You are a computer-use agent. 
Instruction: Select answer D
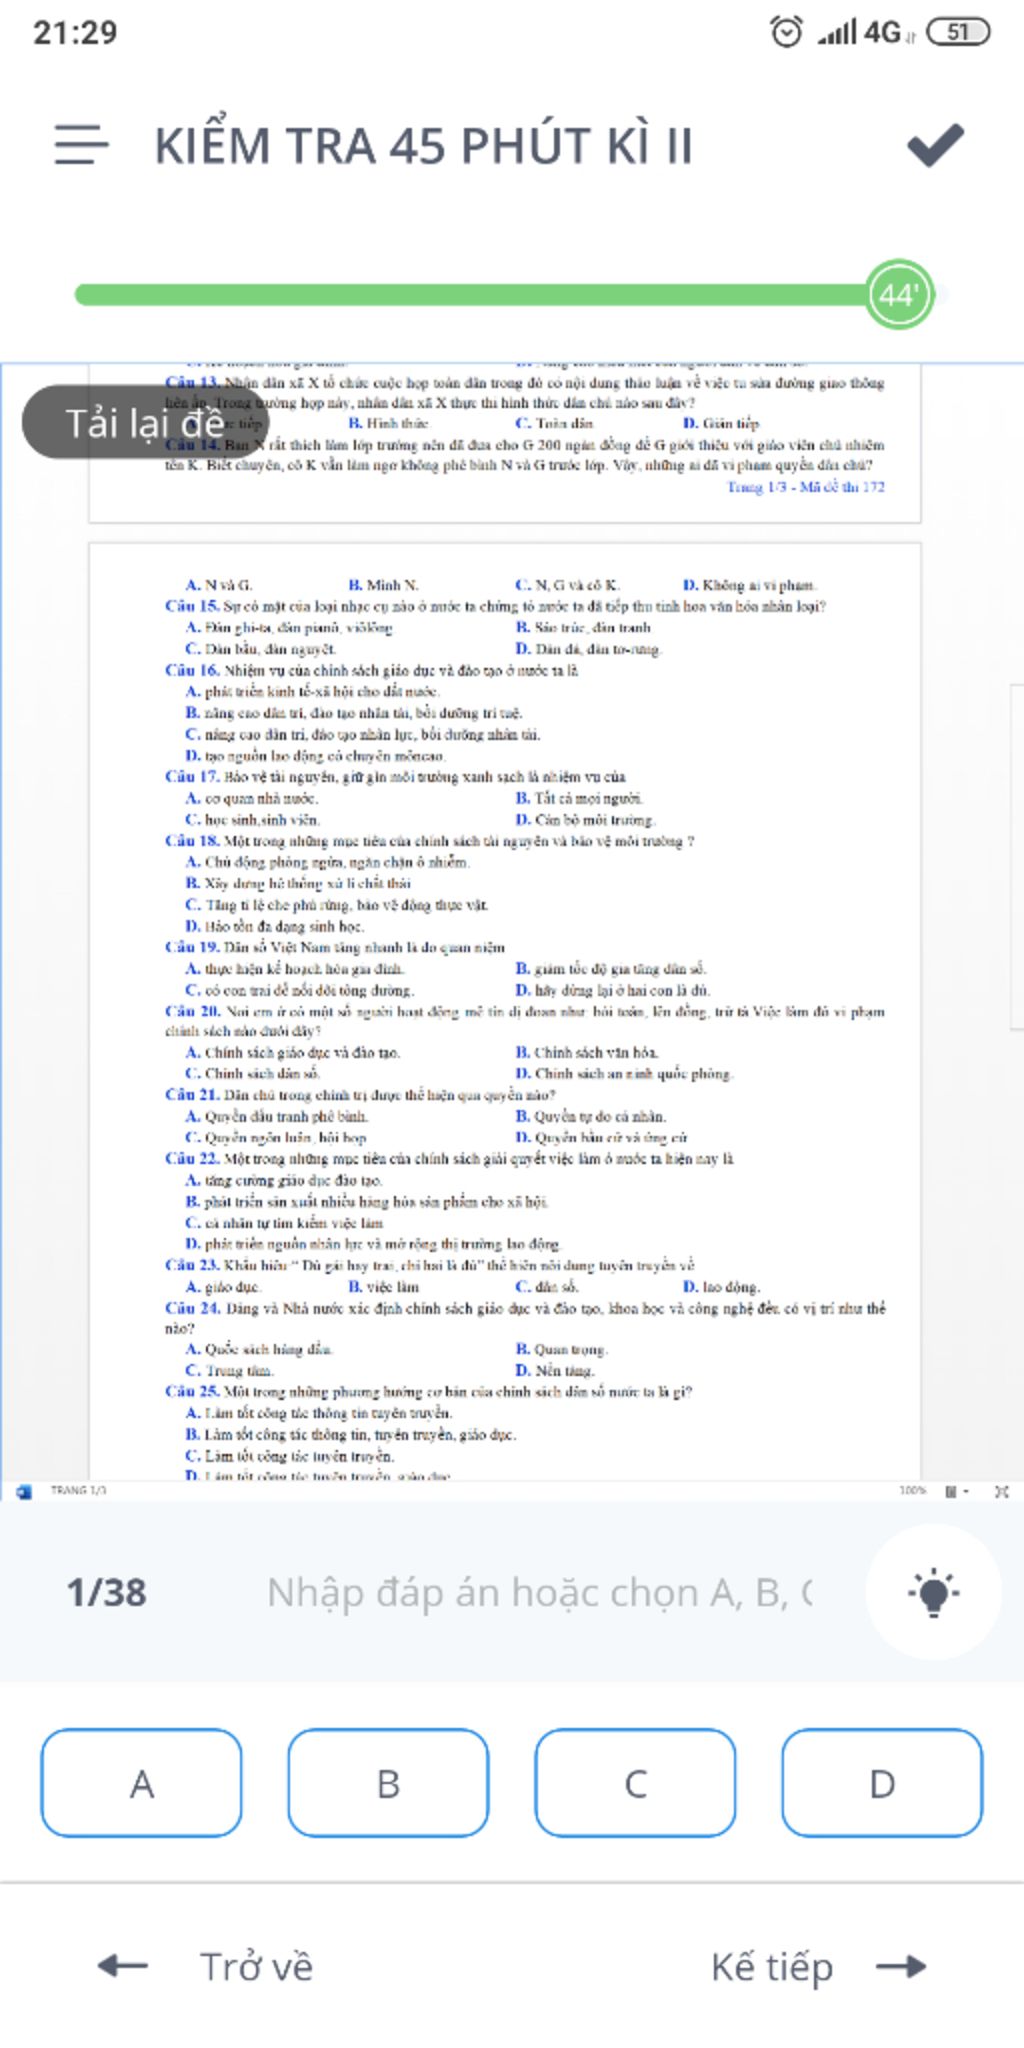pyautogui.click(x=882, y=1784)
